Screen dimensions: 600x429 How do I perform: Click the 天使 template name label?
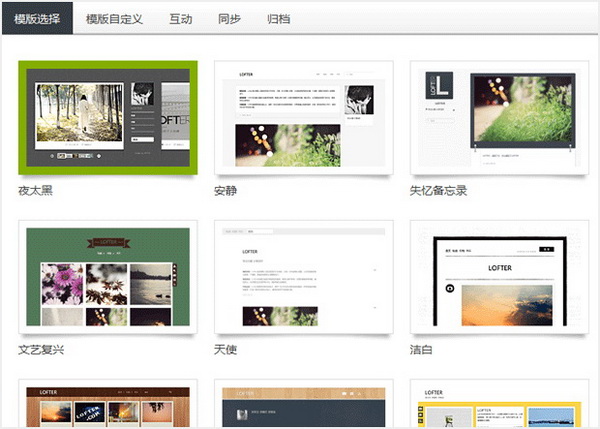(x=225, y=351)
